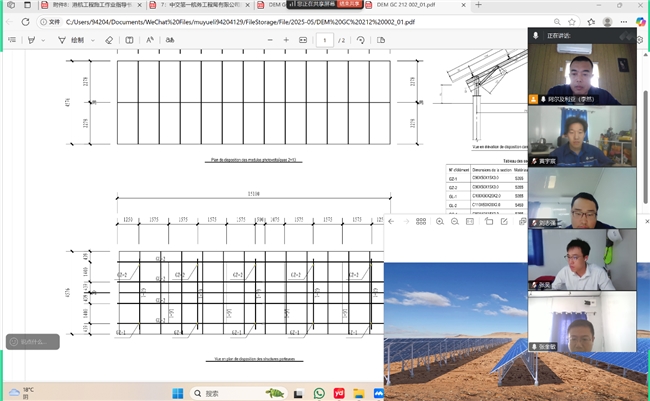Switch to the 中交第一航务工程局 tab

coord(200,5)
